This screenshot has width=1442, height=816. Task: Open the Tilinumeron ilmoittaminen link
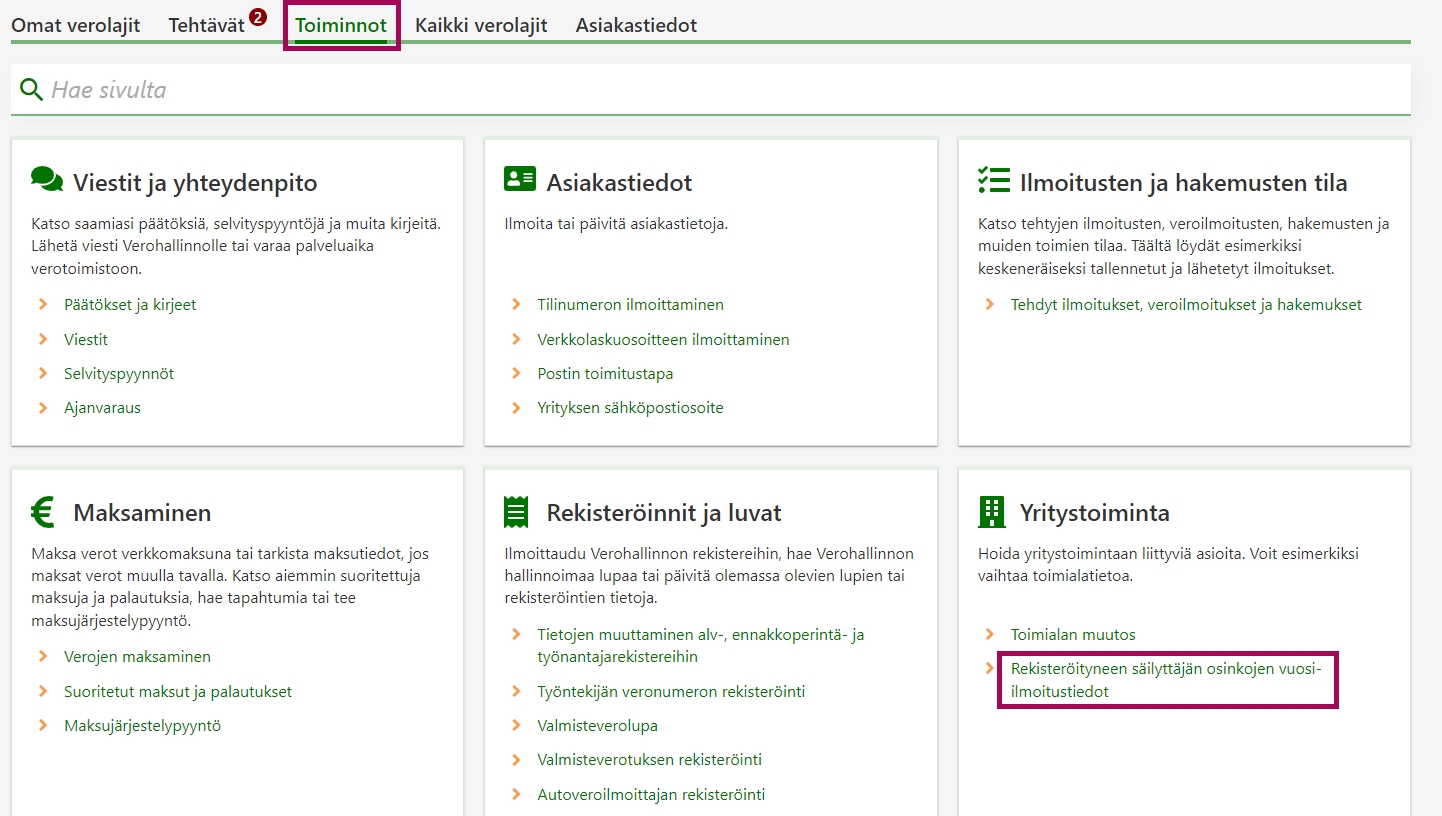[x=630, y=305]
